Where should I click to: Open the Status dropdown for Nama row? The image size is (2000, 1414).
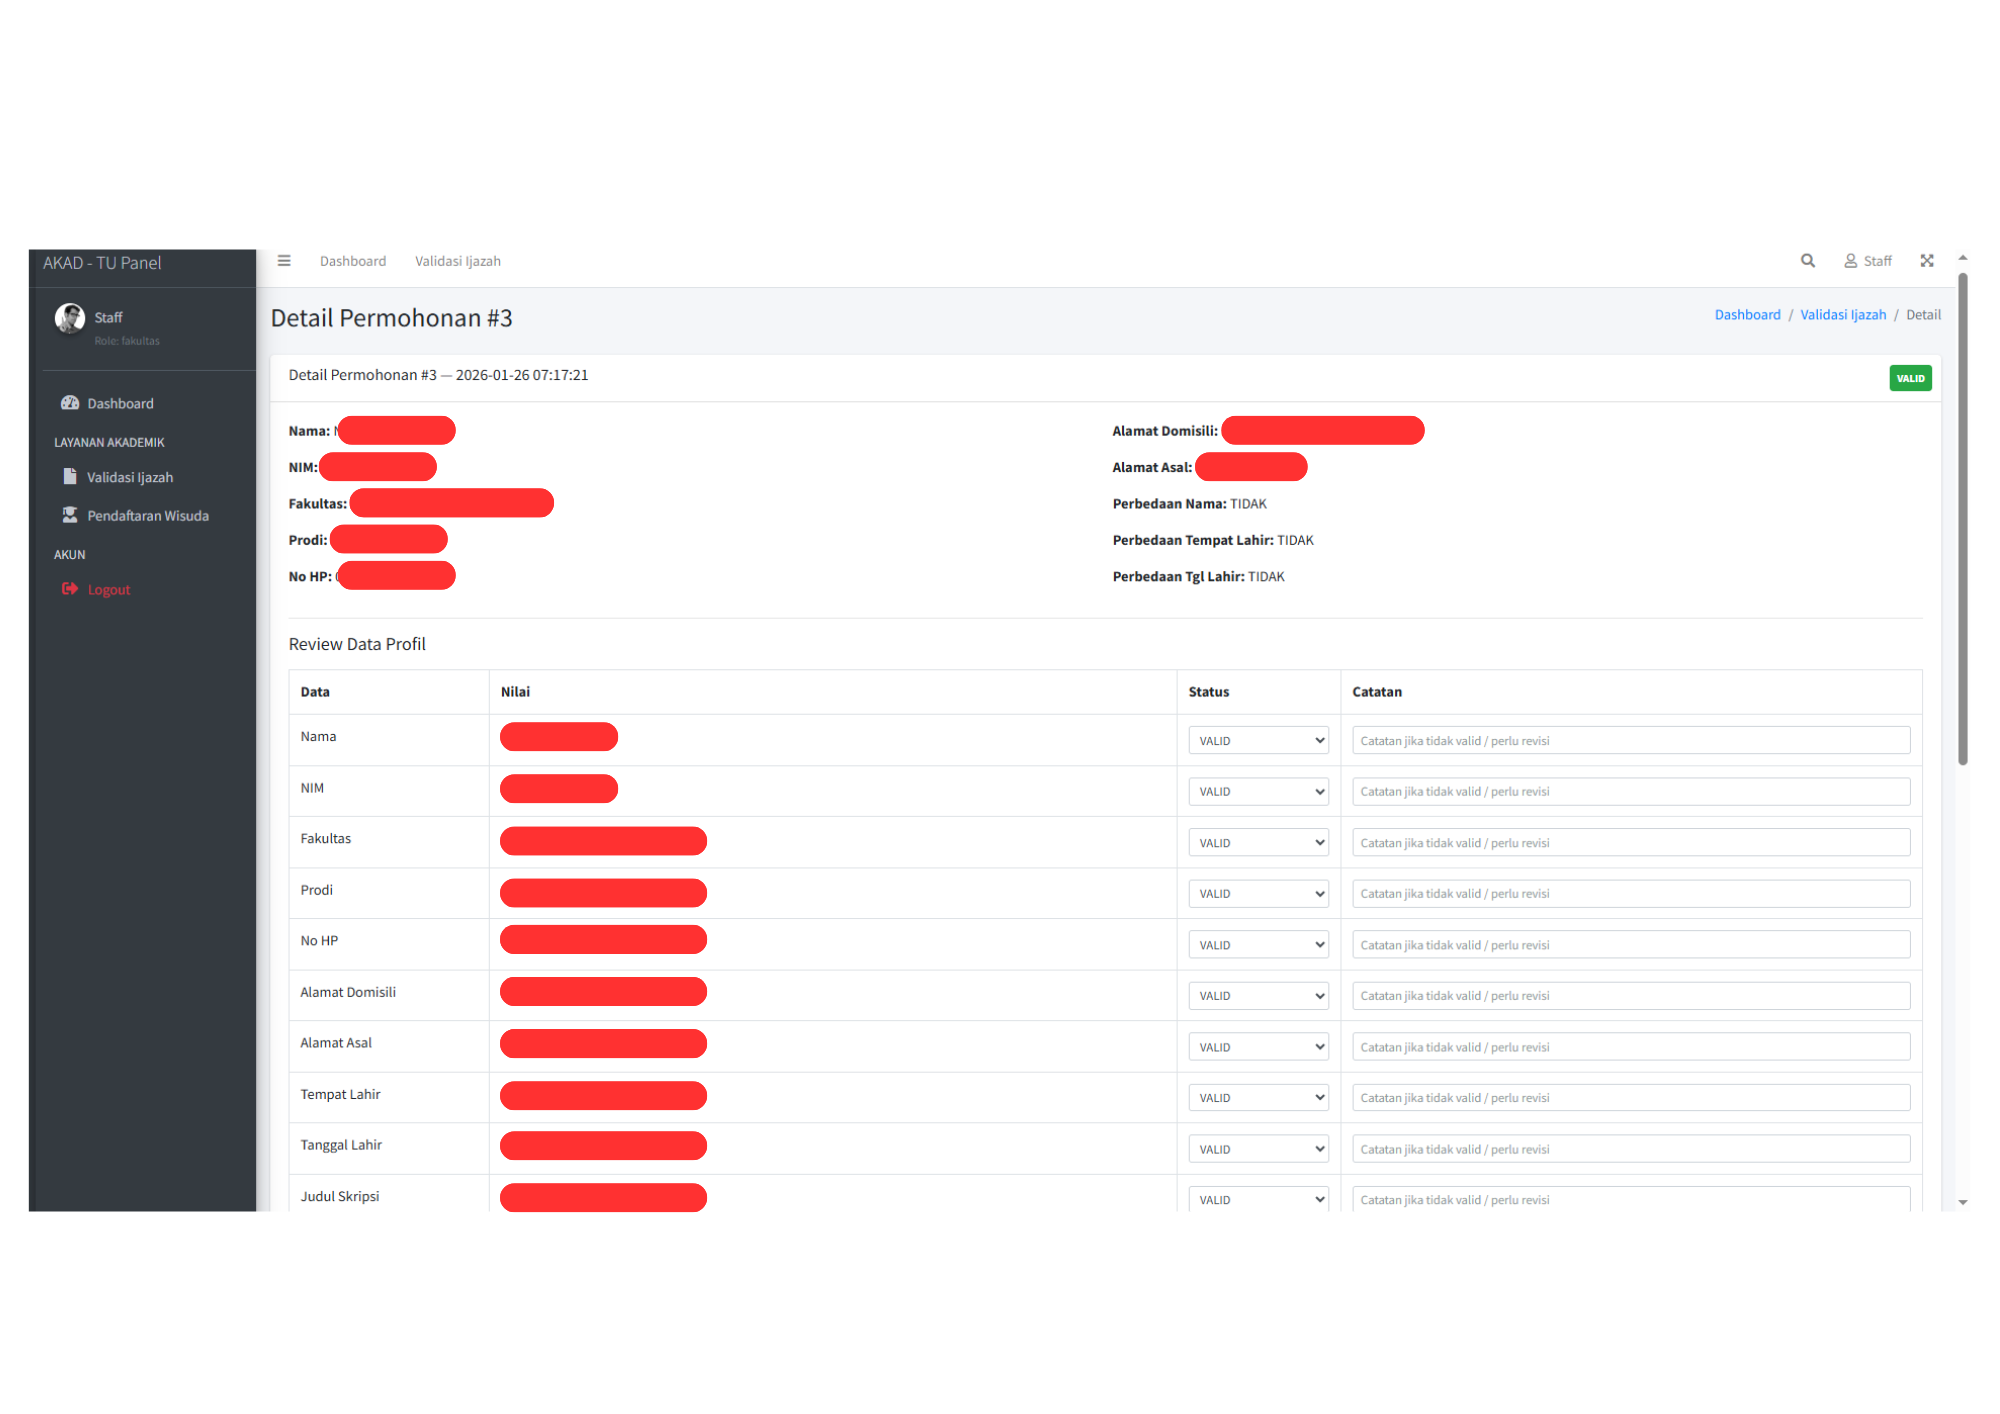point(1258,740)
